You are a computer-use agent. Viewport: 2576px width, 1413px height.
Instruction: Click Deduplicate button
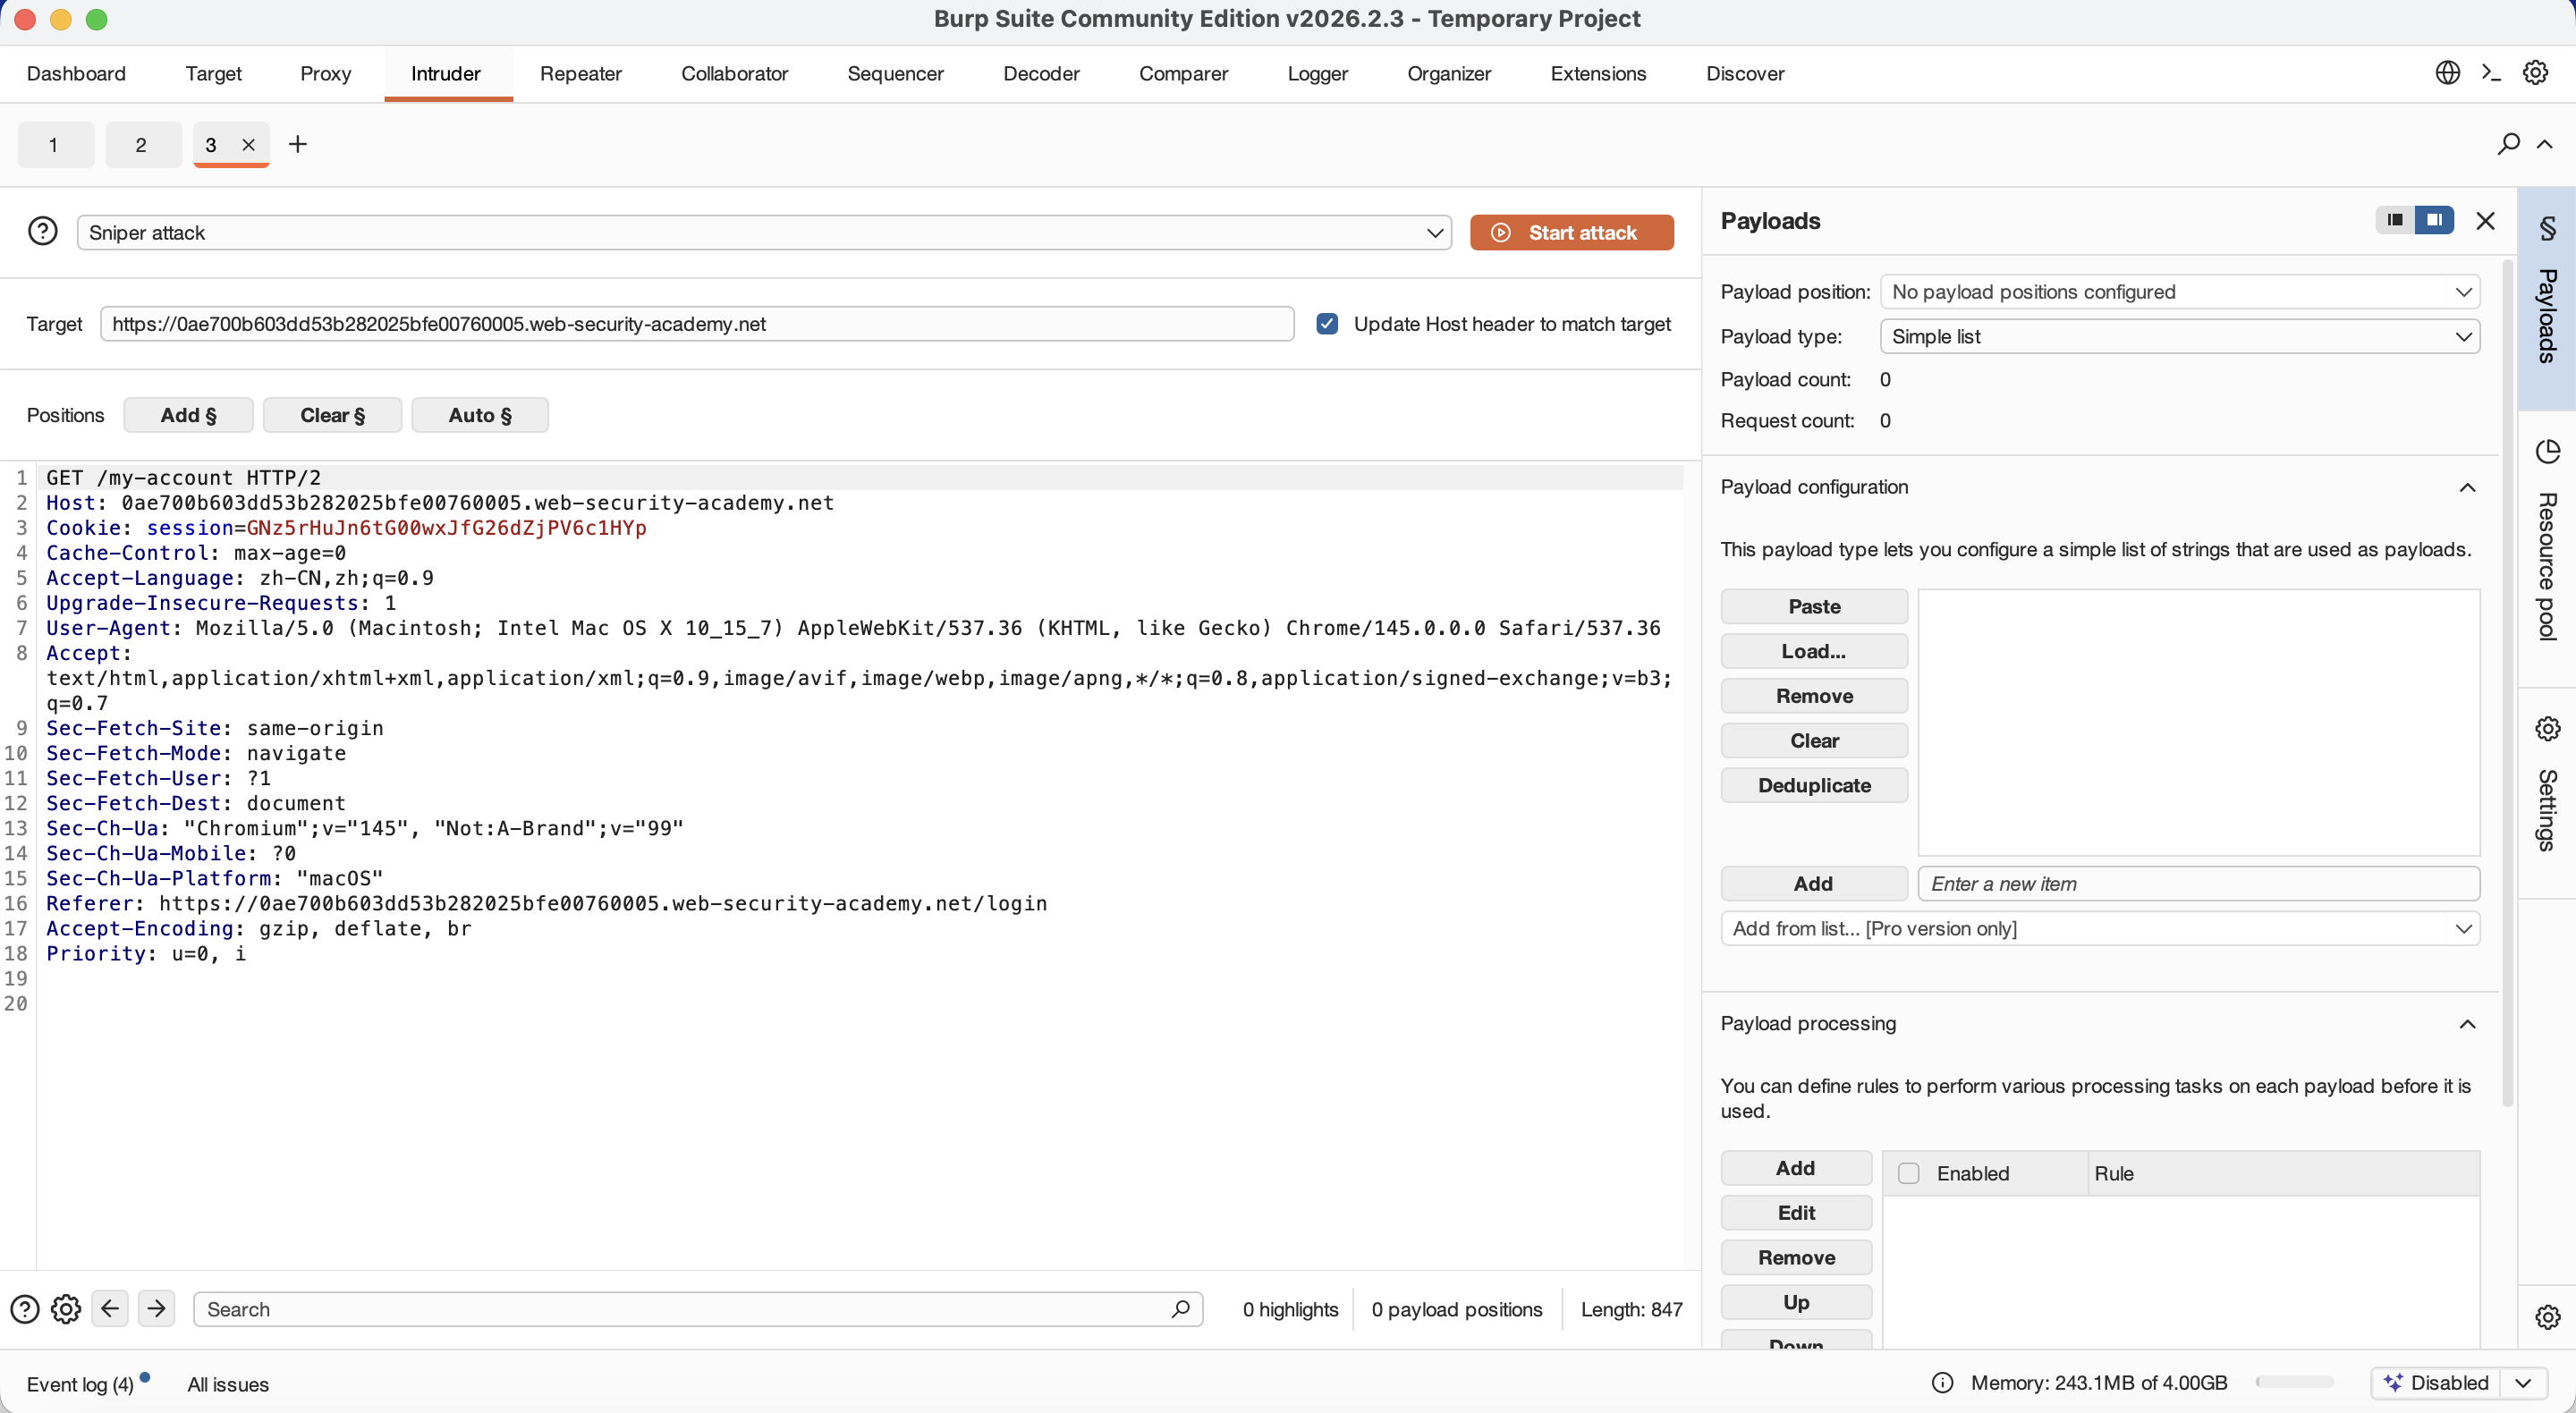(x=1814, y=785)
